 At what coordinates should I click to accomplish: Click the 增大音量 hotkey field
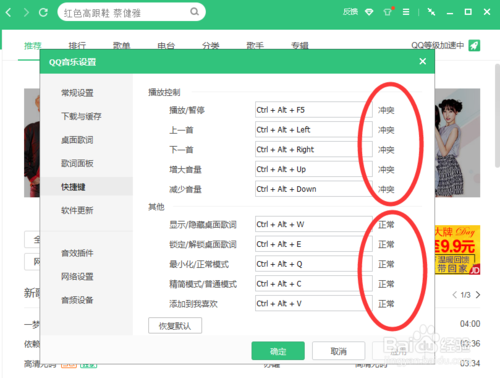tap(314, 169)
